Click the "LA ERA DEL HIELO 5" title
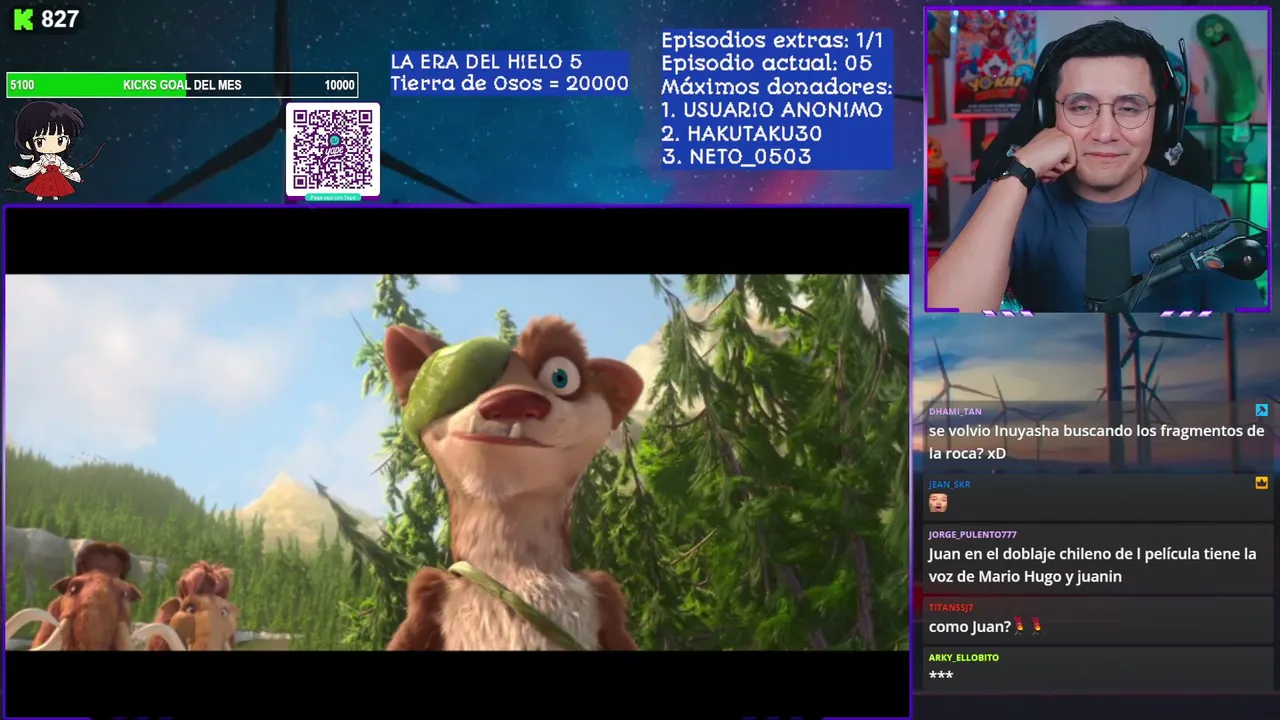 [x=486, y=62]
